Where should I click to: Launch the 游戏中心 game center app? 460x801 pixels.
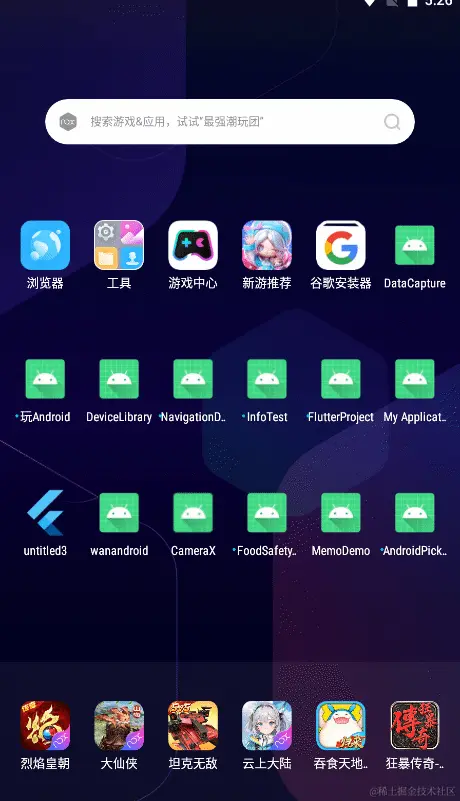(x=193, y=245)
